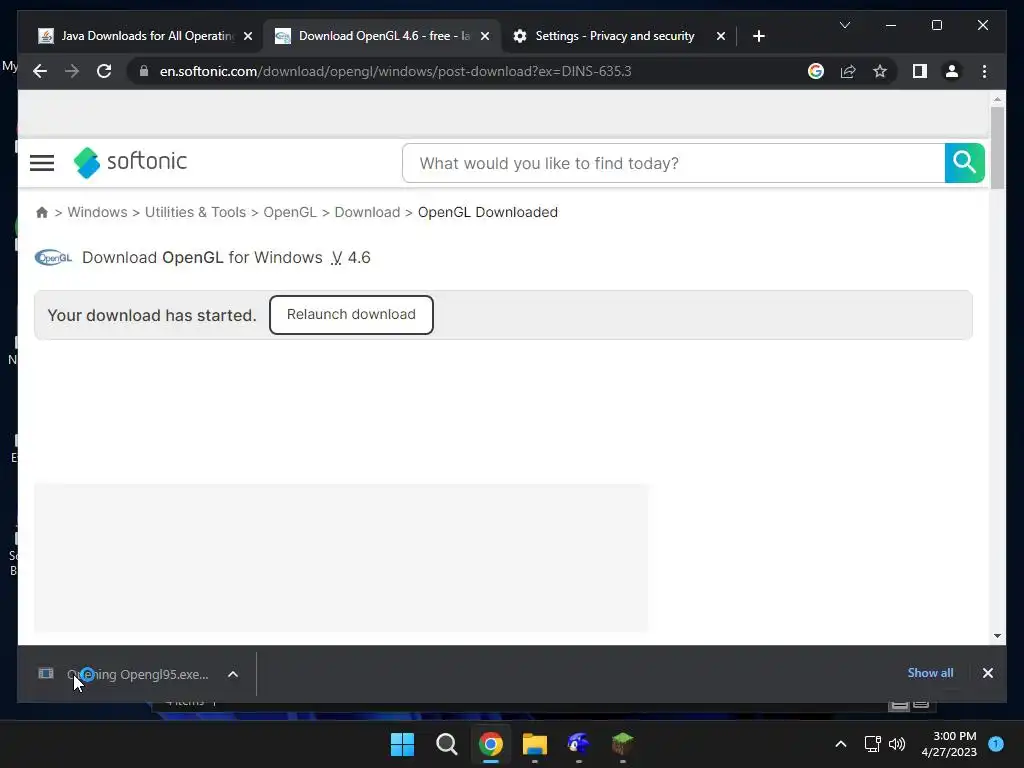Click the Chrome taskbar icon
This screenshot has width=1024, height=768.
pyautogui.click(x=490, y=744)
